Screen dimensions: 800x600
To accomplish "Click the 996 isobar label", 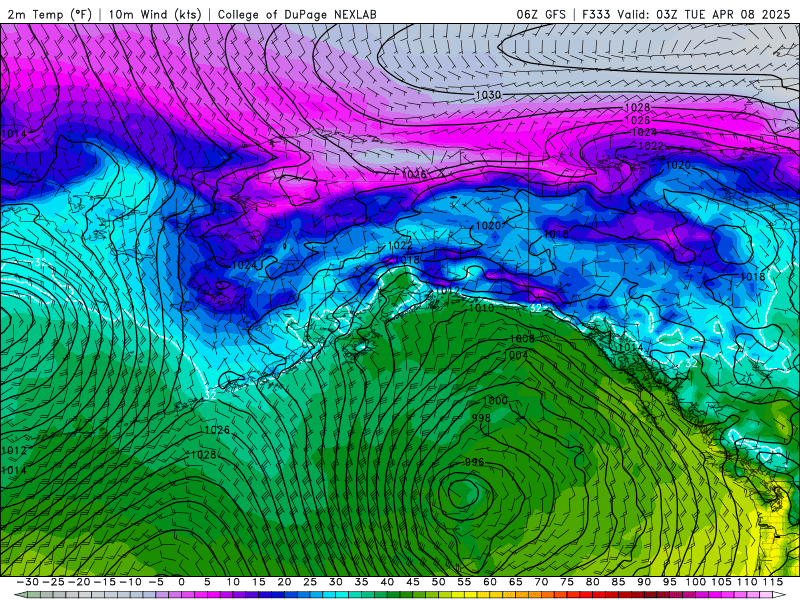I will (x=474, y=462).
